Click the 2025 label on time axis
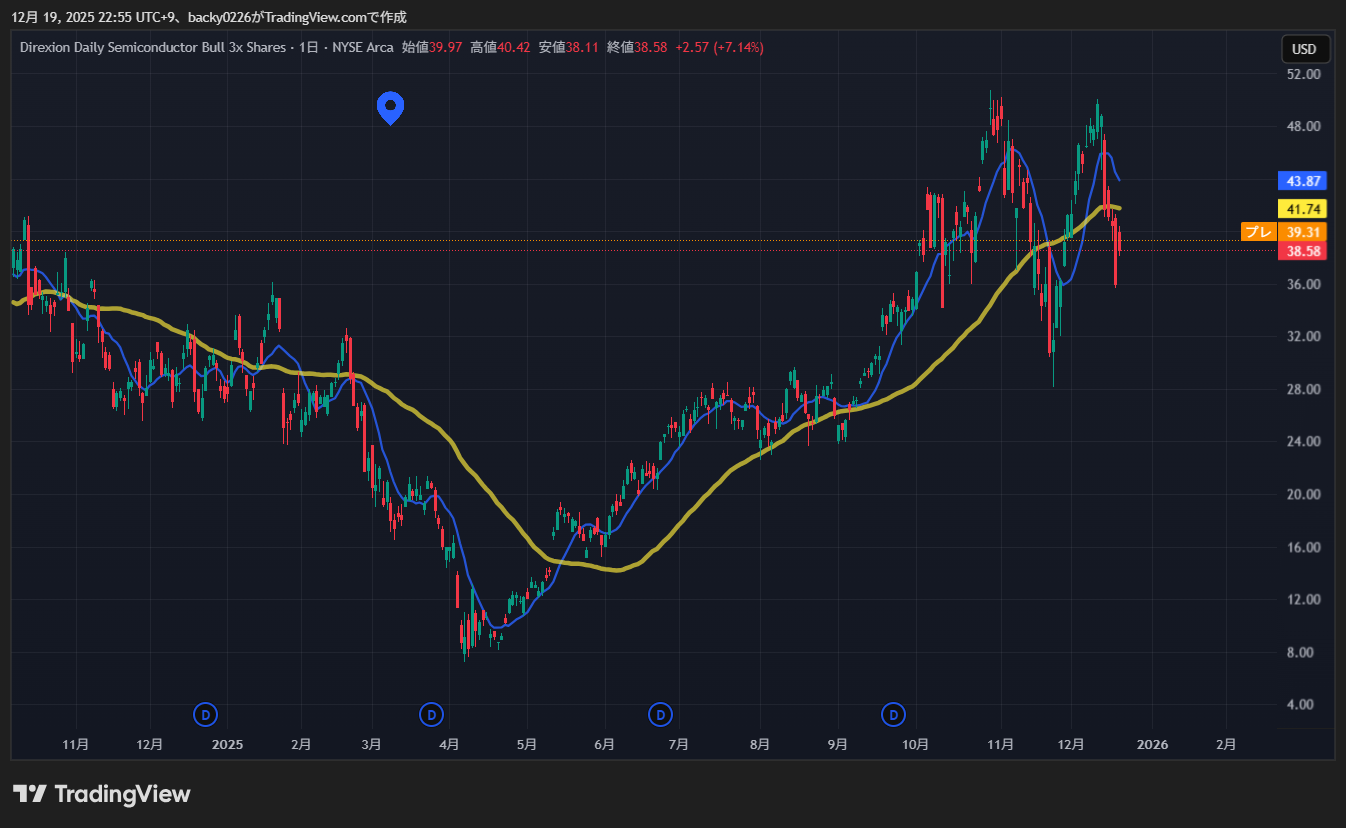Viewport: 1346px width, 828px height. click(x=227, y=745)
